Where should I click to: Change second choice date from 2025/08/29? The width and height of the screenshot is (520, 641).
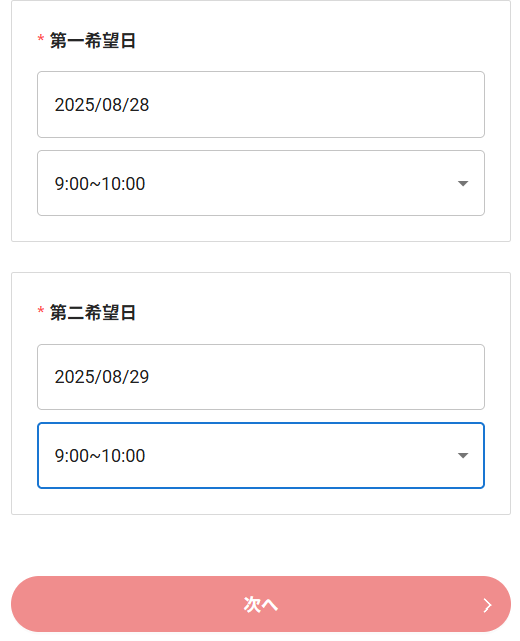click(x=261, y=377)
